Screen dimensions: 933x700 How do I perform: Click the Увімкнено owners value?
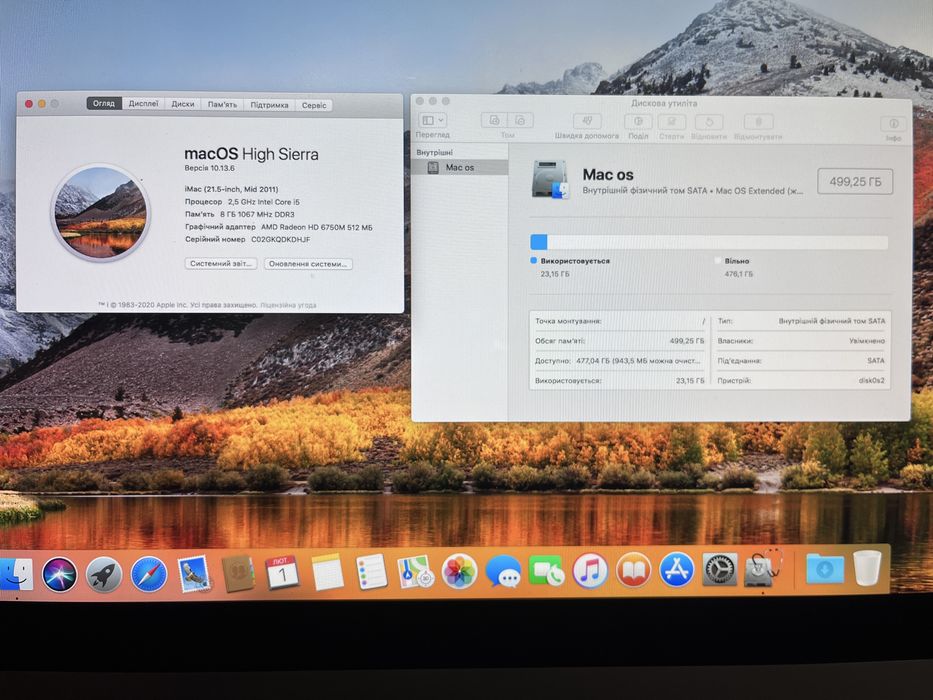pos(867,341)
